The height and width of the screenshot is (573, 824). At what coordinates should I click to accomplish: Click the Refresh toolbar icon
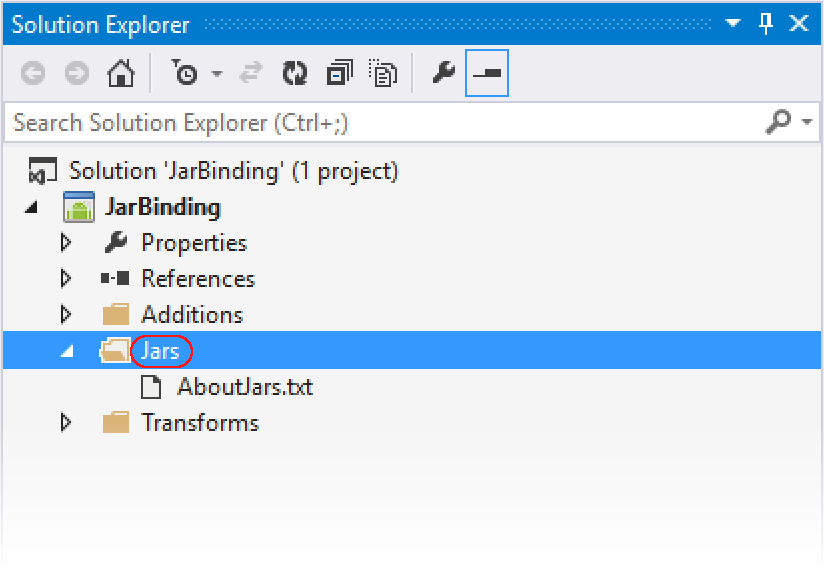(x=295, y=73)
